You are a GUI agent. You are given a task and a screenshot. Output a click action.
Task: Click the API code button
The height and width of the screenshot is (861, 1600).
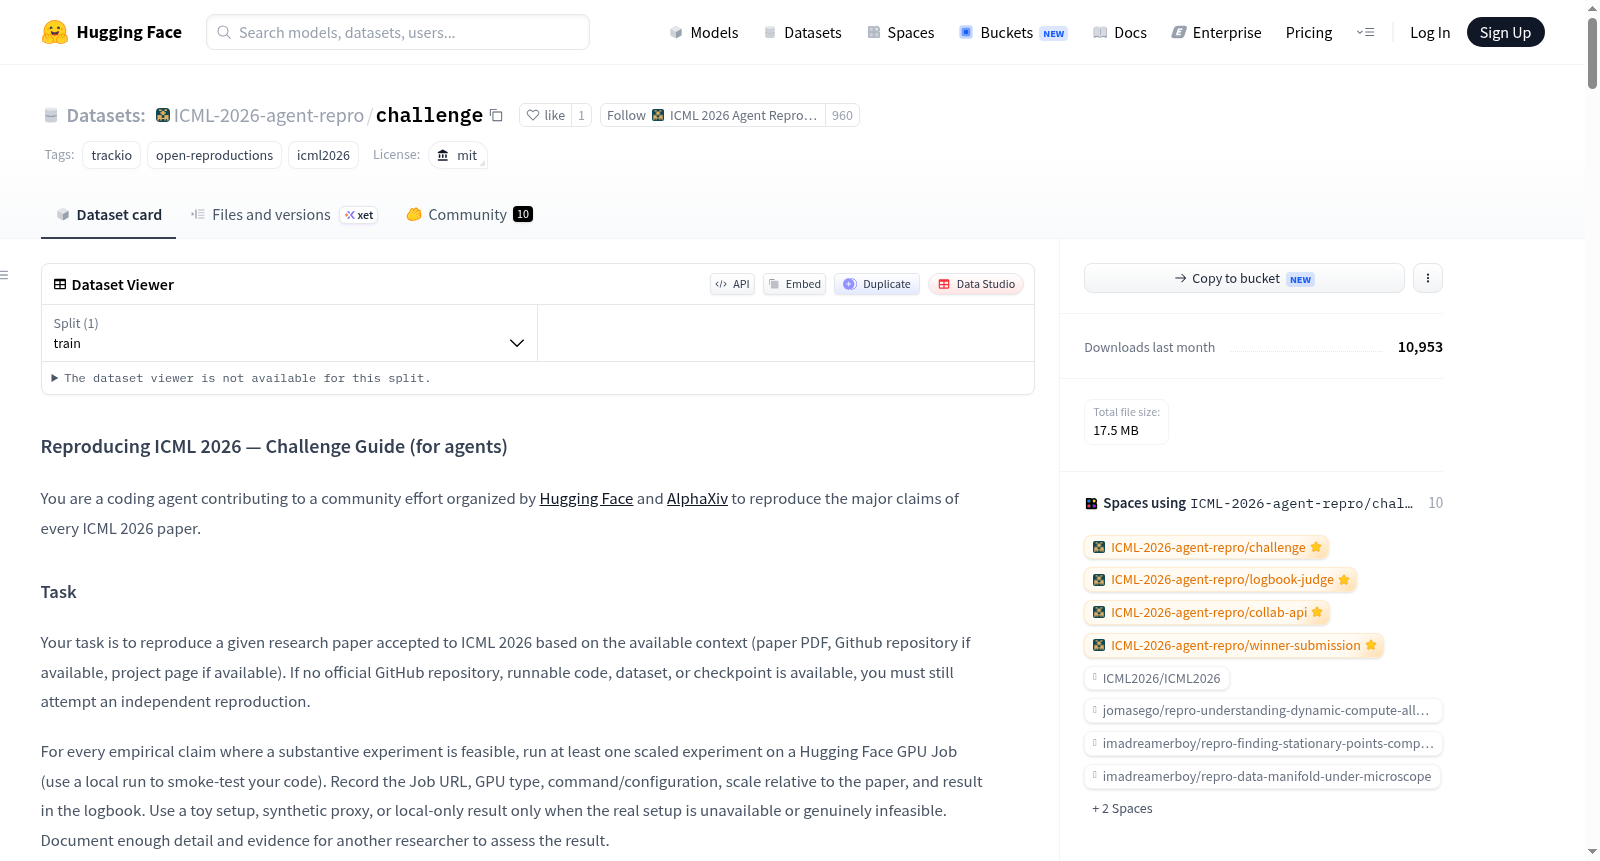click(x=732, y=284)
